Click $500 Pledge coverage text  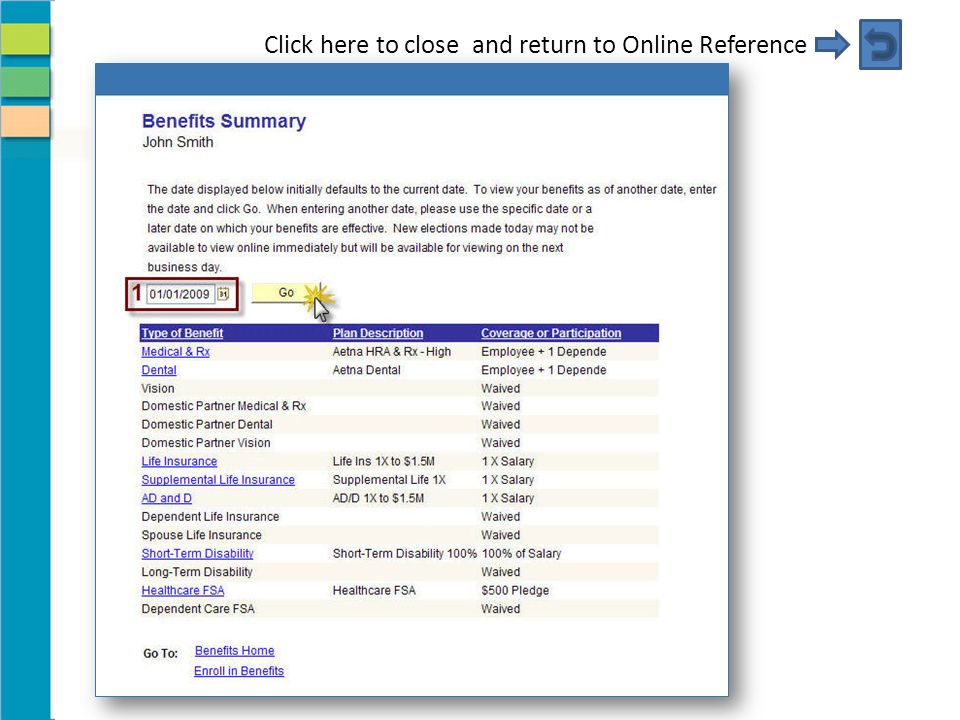515,590
